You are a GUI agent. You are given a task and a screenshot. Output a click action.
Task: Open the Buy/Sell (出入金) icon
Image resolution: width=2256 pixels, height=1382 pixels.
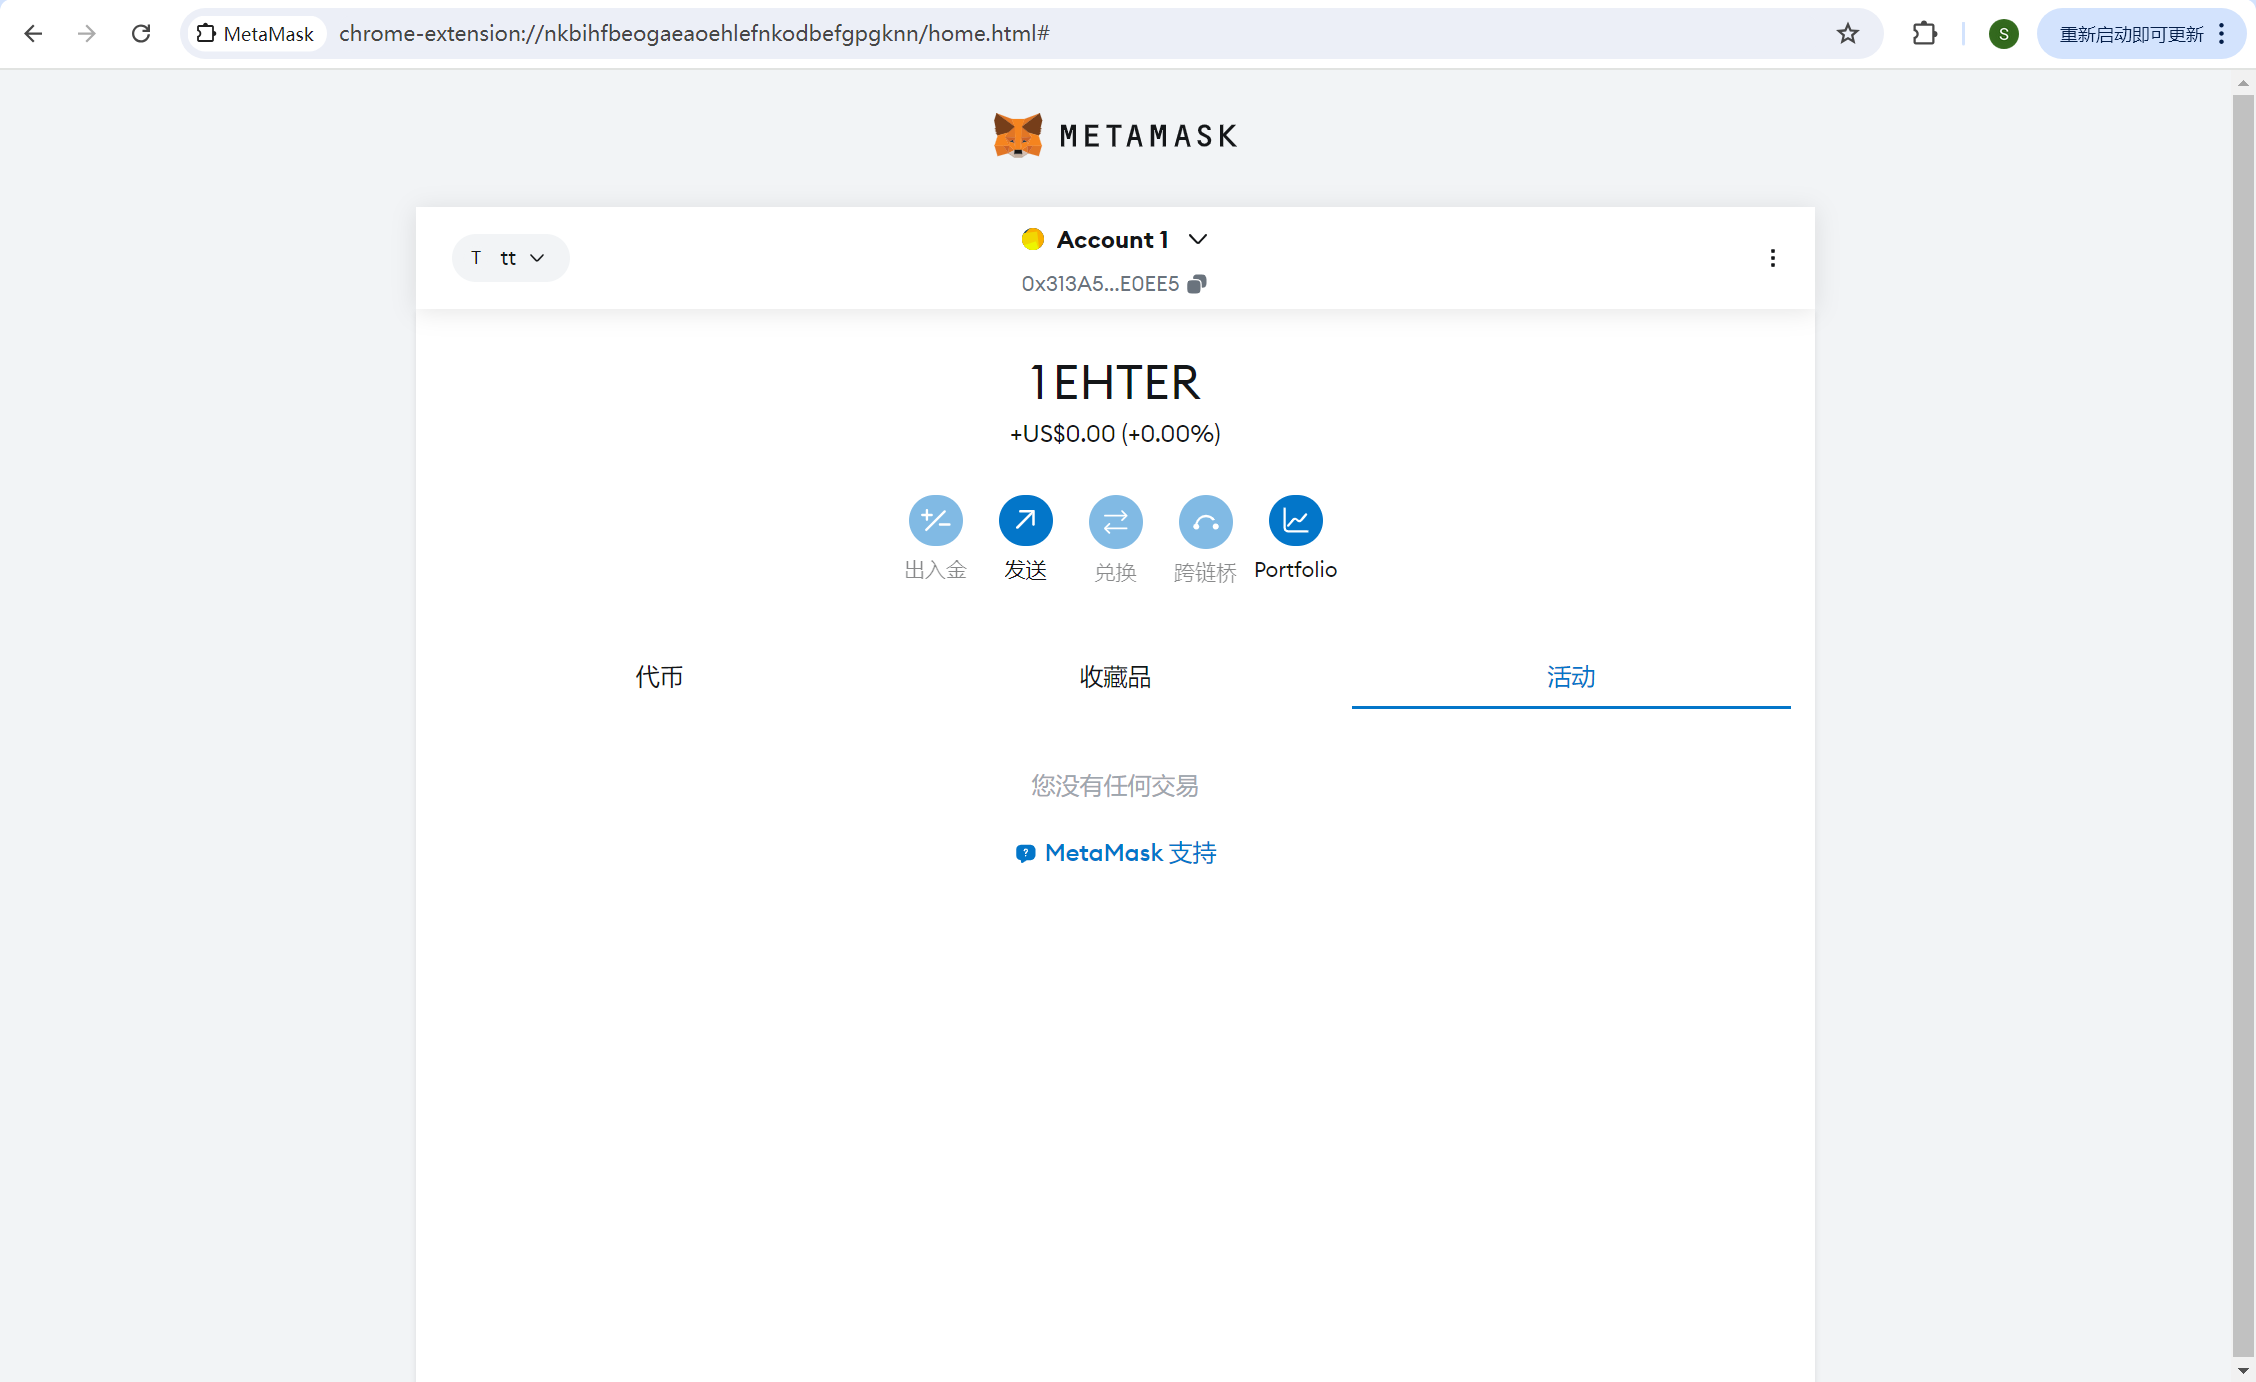[x=935, y=521]
